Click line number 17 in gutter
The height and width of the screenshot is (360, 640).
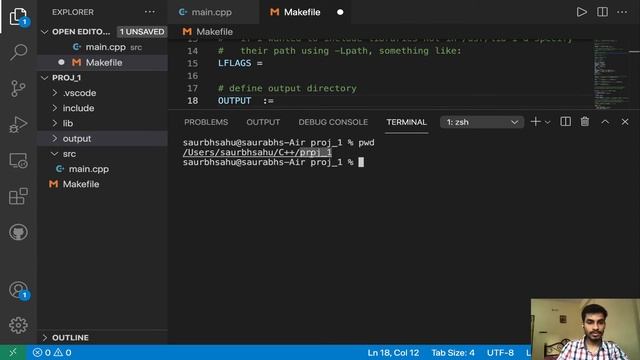(x=192, y=88)
